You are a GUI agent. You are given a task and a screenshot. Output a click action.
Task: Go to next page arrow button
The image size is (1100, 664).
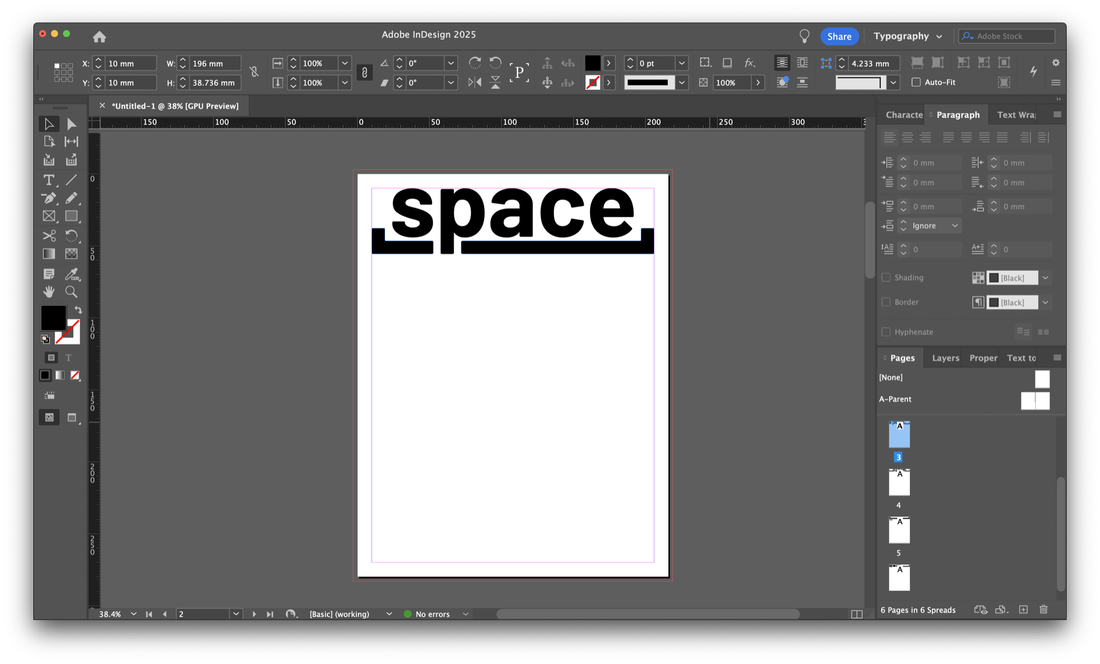[x=254, y=614]
